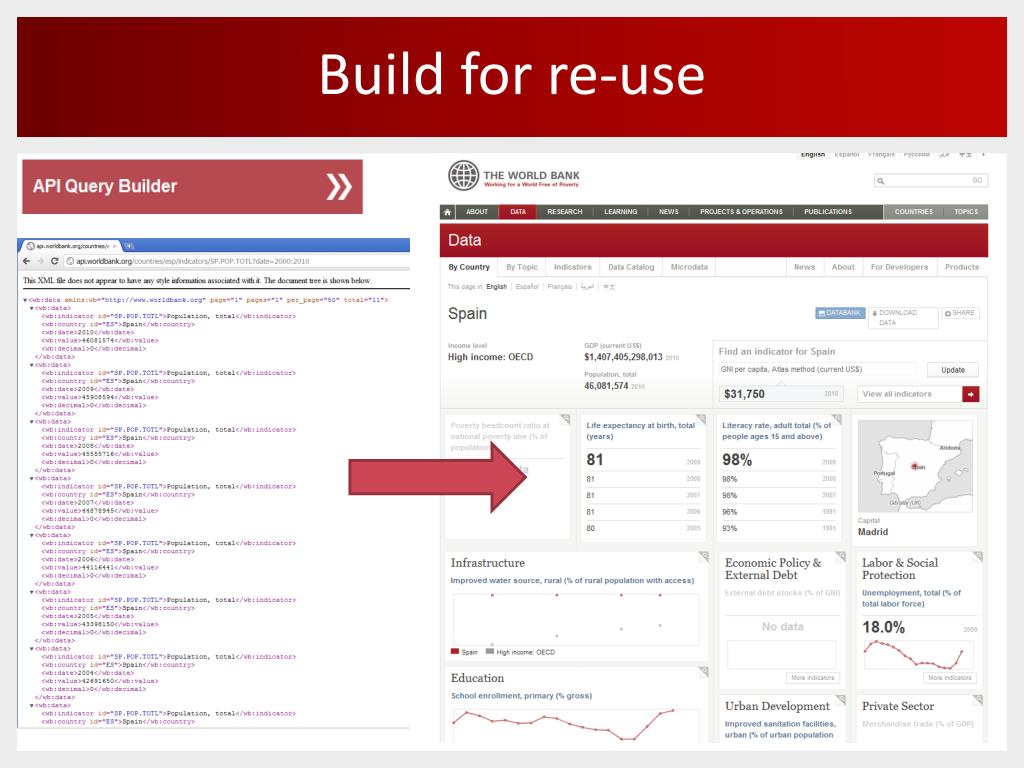The width and height of the screenshot is (1024, 768).
Task: Click School enrollment, primary indicator link
Action: [521, 696]
